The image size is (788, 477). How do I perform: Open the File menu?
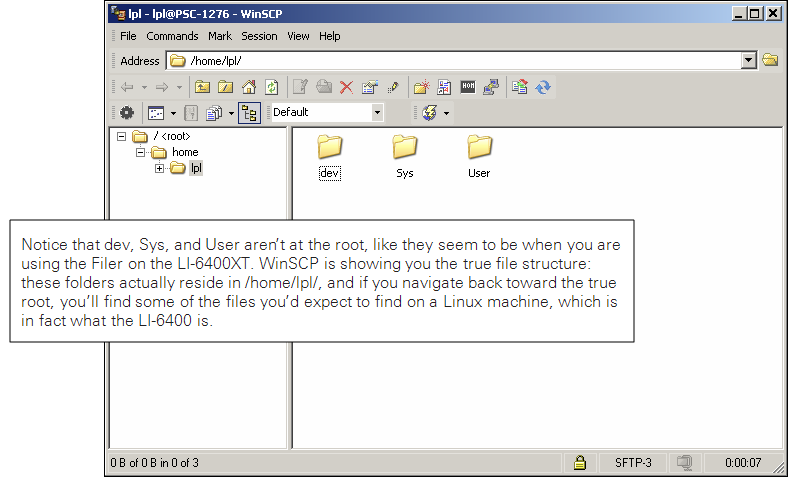point(128,36)
